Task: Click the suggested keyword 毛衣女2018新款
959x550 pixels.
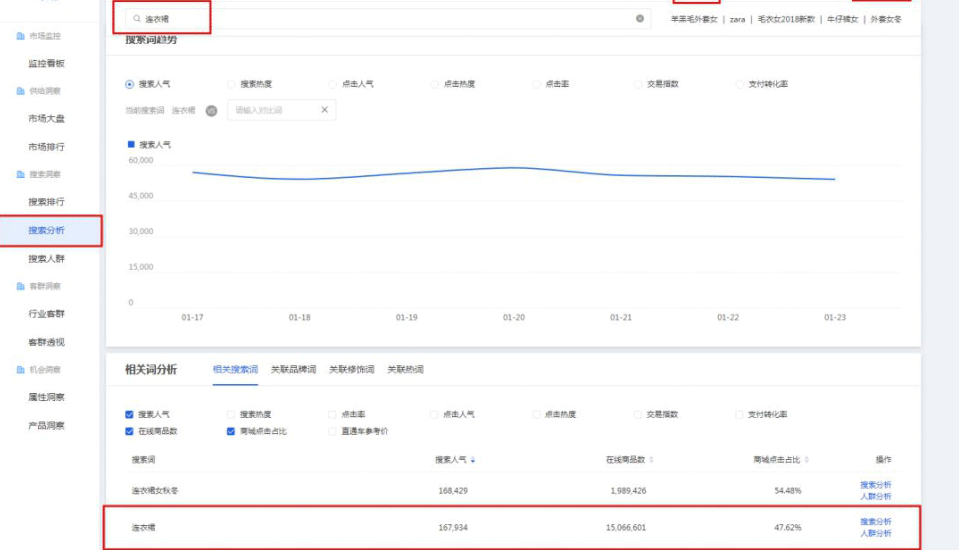Action: [785, 19]
